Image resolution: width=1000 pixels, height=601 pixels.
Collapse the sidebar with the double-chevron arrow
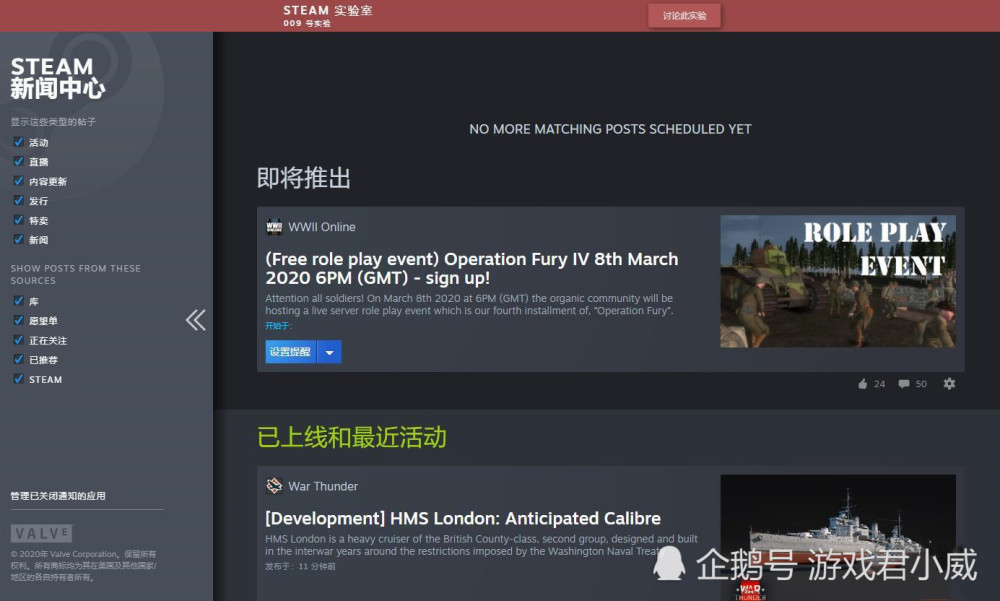[196, 320]
